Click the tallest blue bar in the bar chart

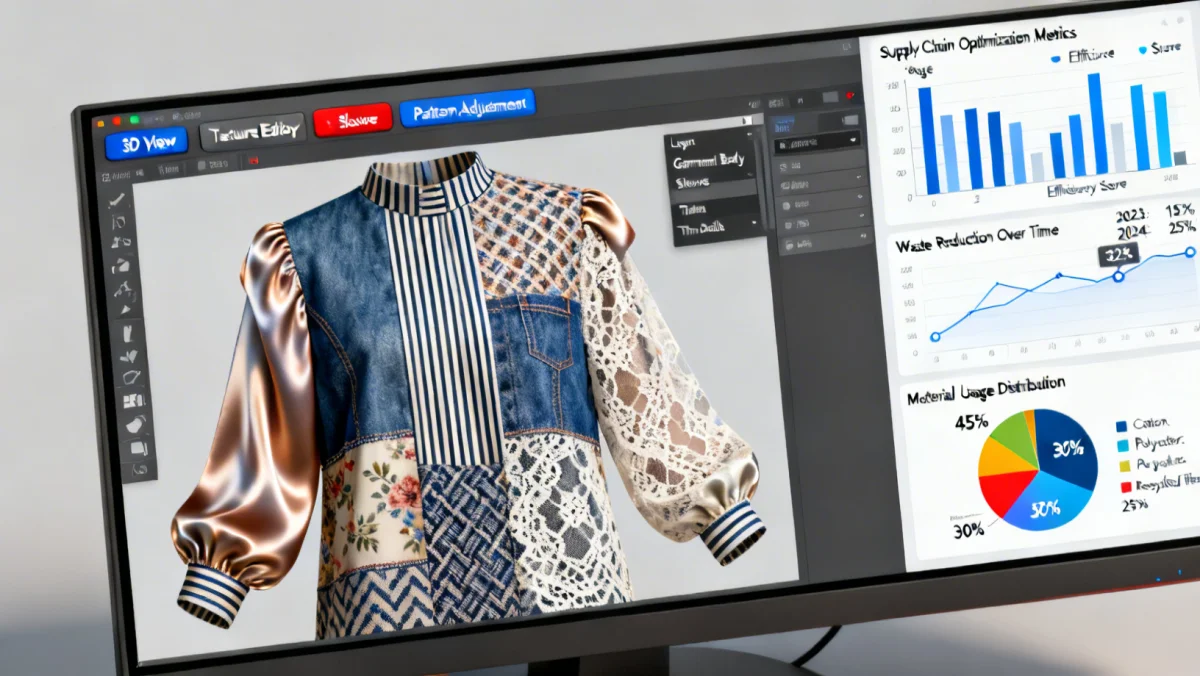click(x=1097, y=122)
